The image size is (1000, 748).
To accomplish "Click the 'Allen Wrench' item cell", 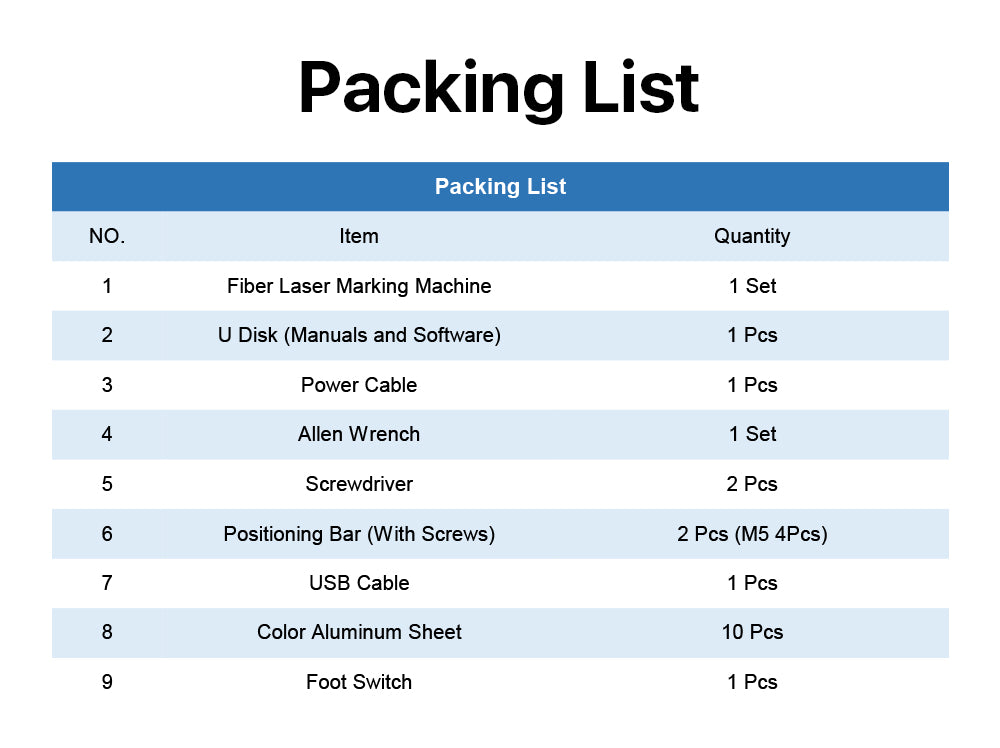I will click(359, 434).
